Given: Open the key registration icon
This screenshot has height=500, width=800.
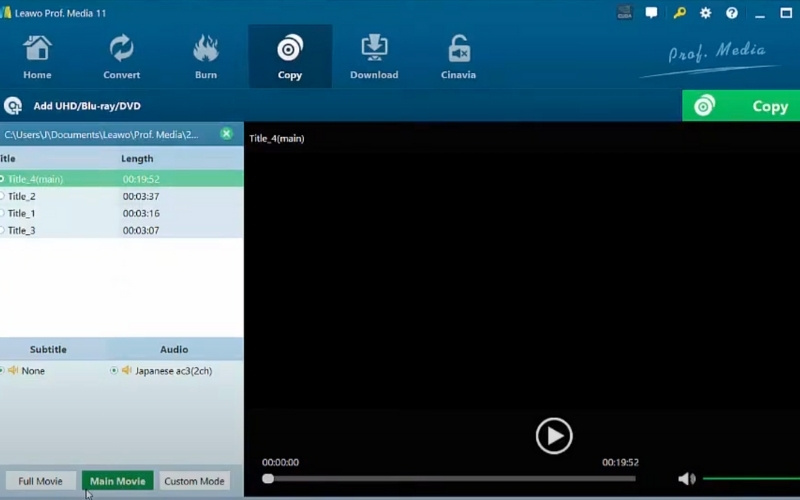Looking at the screenshot, I should (x=679, y=13).
